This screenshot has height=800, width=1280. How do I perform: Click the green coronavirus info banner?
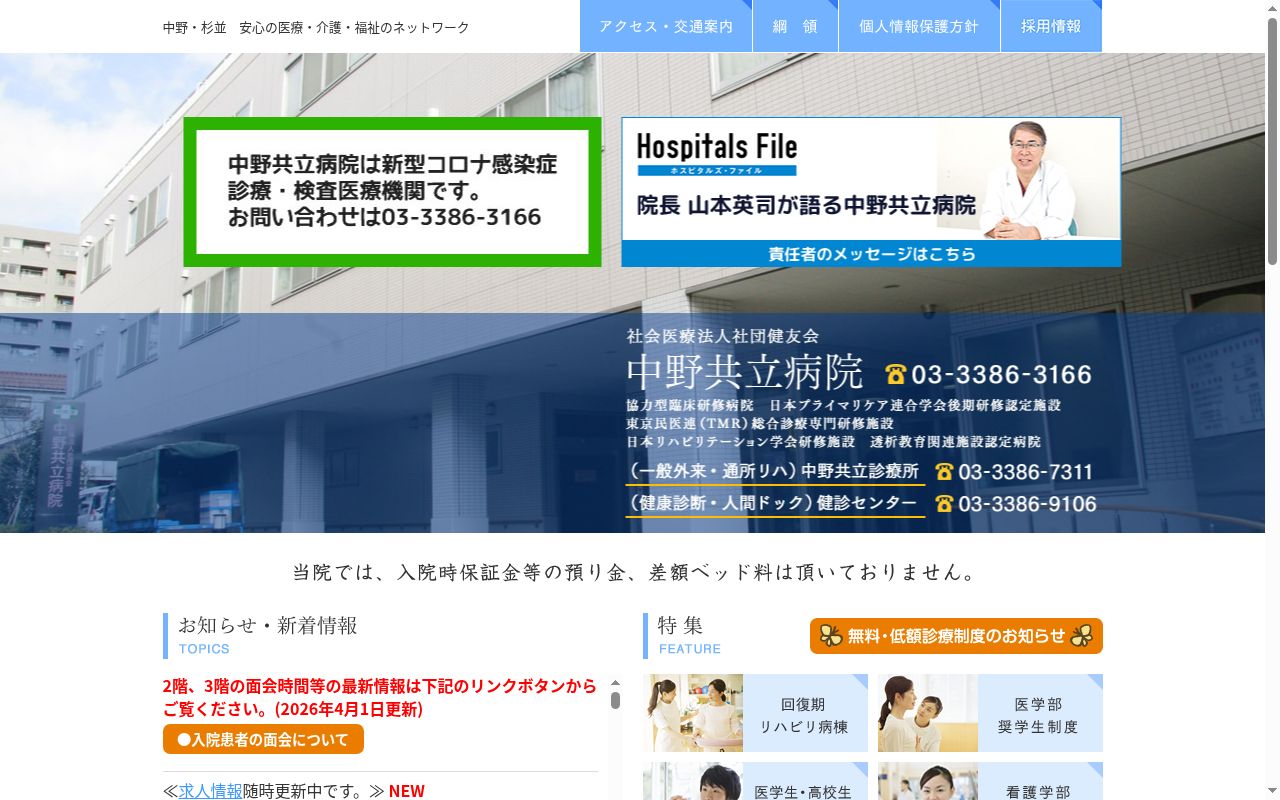click(x=392, y=192)
